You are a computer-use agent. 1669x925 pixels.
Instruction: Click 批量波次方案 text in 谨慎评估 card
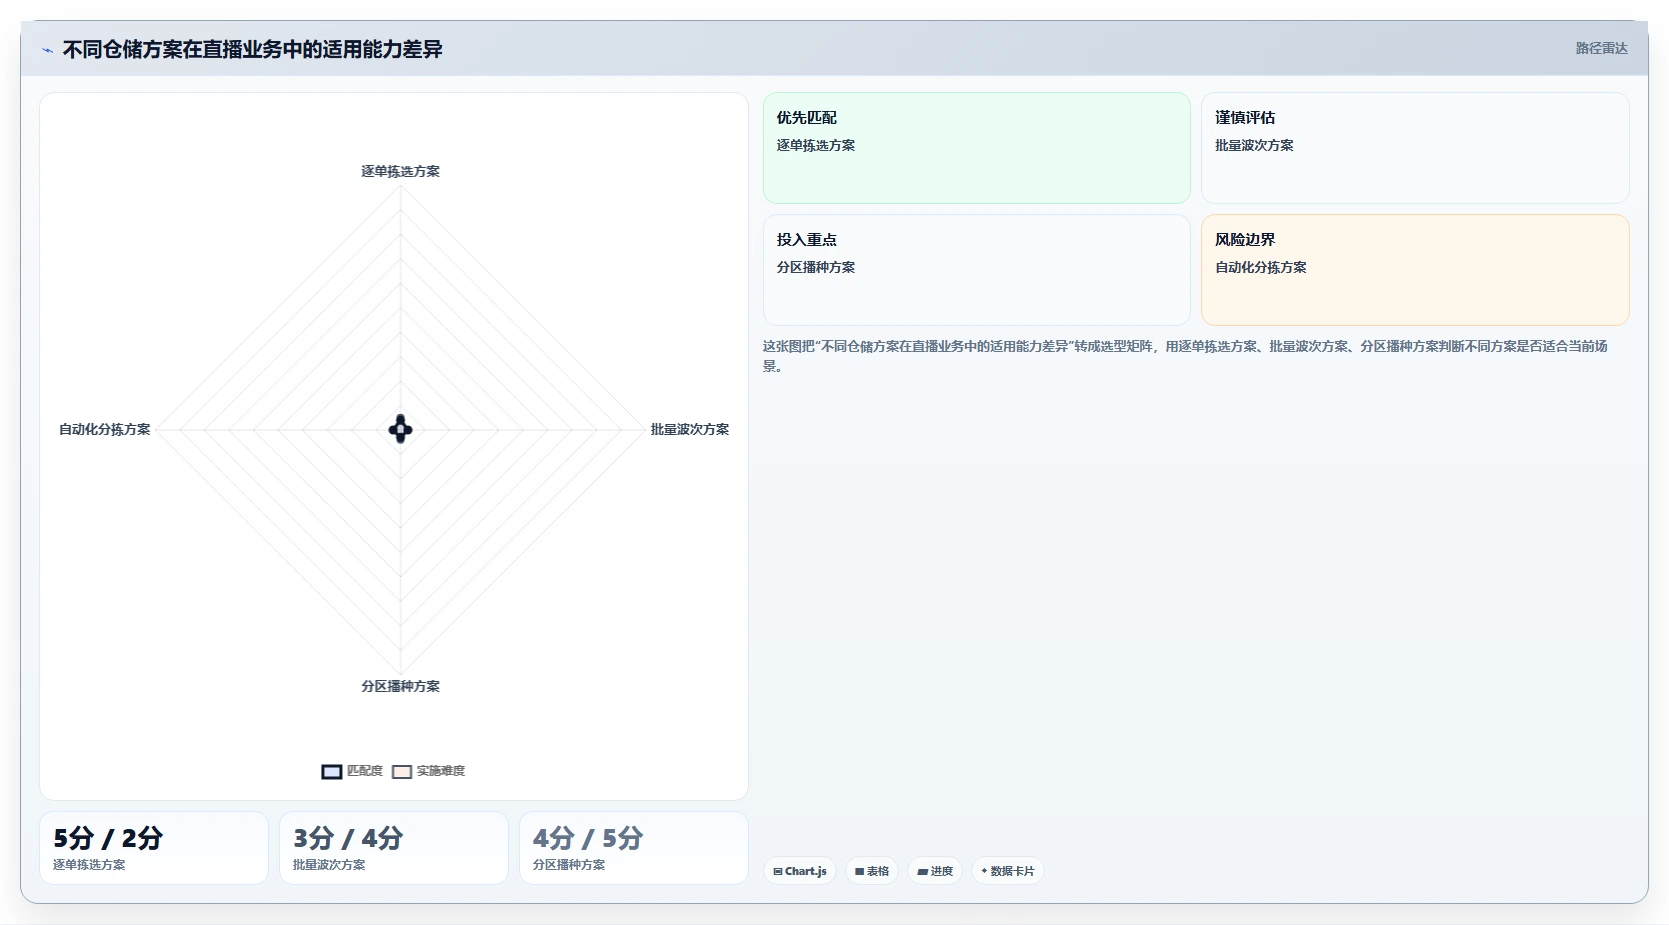pos(1254,145)
